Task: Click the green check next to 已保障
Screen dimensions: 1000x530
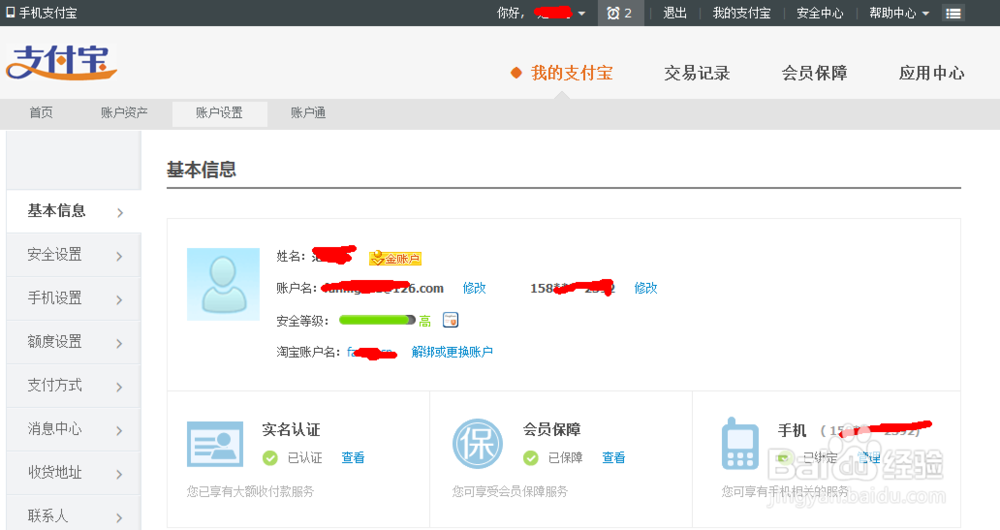Action: [x=531, y=458]
